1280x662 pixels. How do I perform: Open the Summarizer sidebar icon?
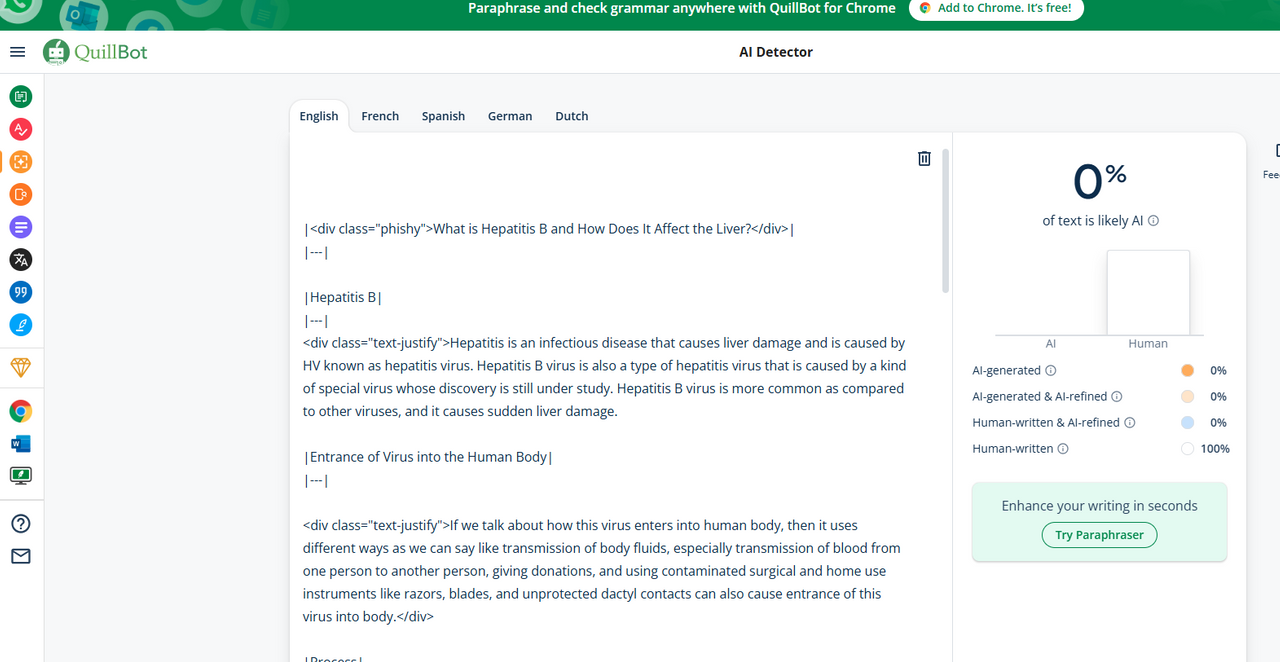(20, 227)
